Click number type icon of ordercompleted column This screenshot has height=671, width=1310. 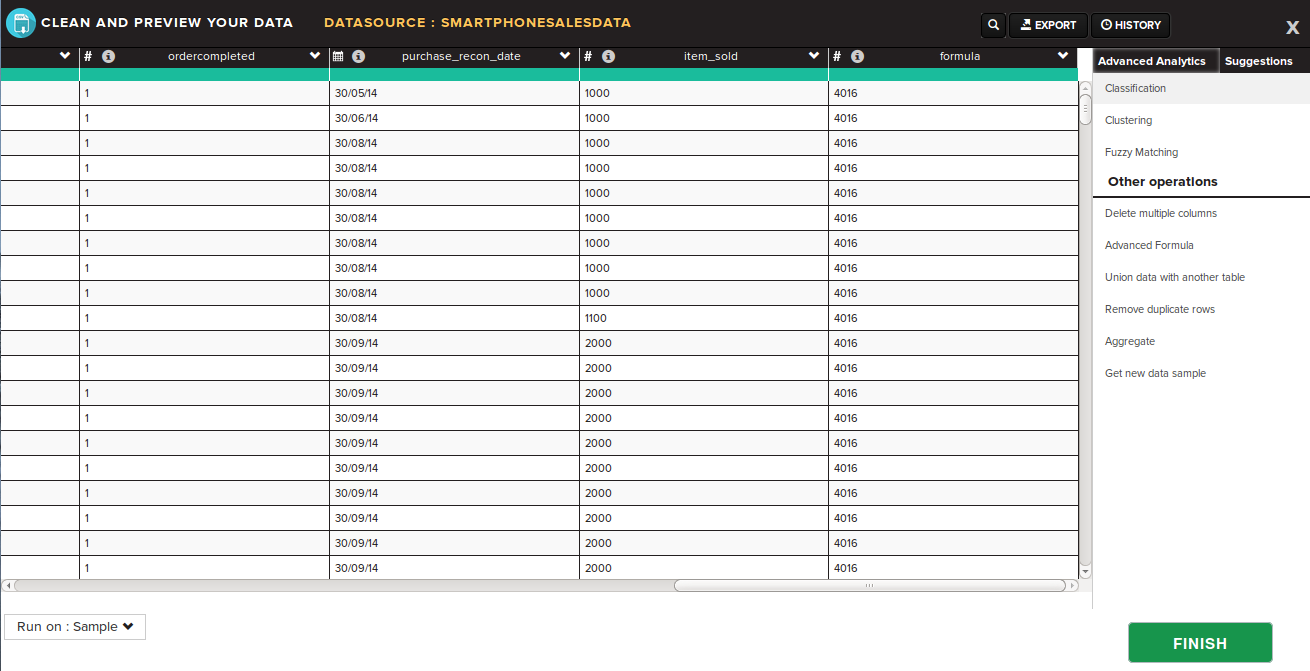[88, 56]
